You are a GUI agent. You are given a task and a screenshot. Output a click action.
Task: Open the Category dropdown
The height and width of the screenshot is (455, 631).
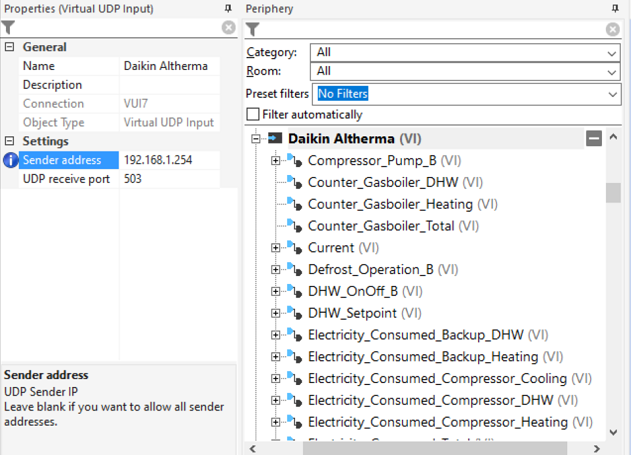[x=612, y=53]
